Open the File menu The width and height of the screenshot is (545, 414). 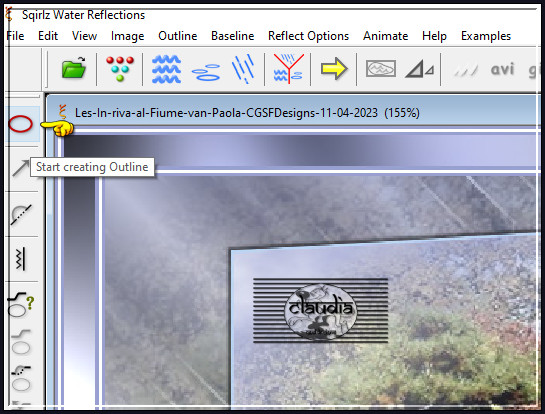click(15, 36)
